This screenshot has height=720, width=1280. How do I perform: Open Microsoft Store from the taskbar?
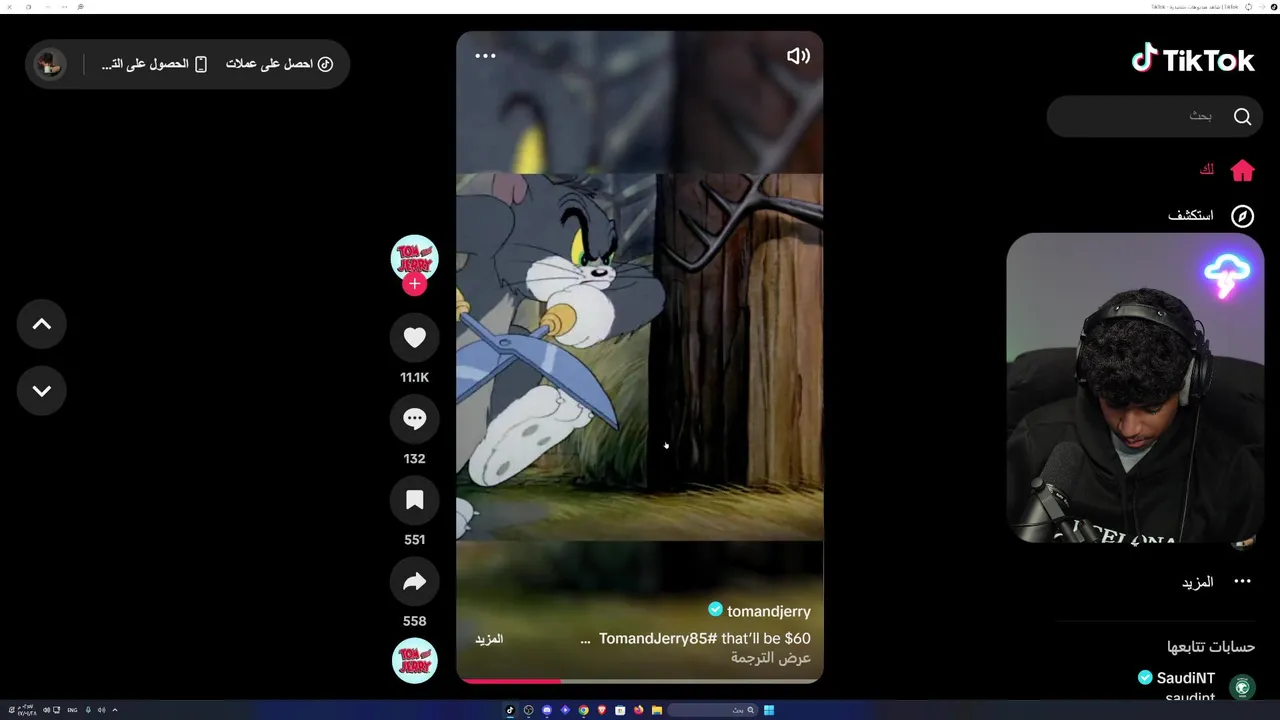(x=620, y=710)
